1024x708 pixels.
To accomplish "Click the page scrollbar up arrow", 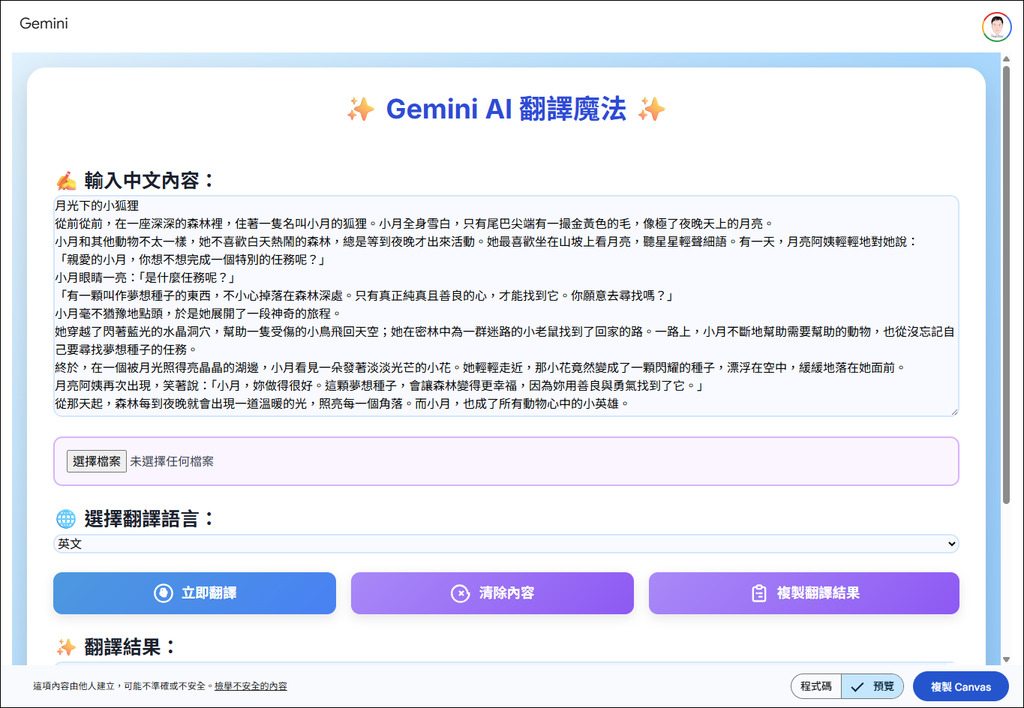I will [1006, 59].
